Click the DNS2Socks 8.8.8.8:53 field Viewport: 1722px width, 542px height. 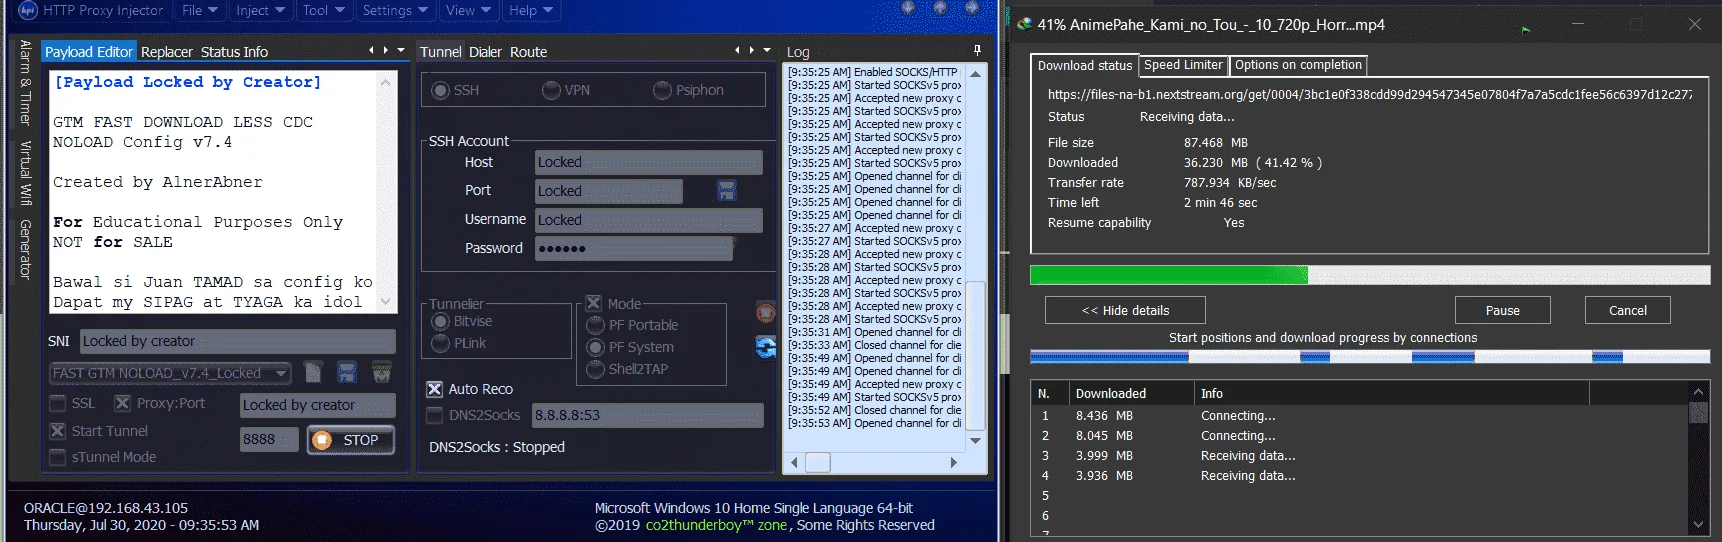[x=648, y=415]
